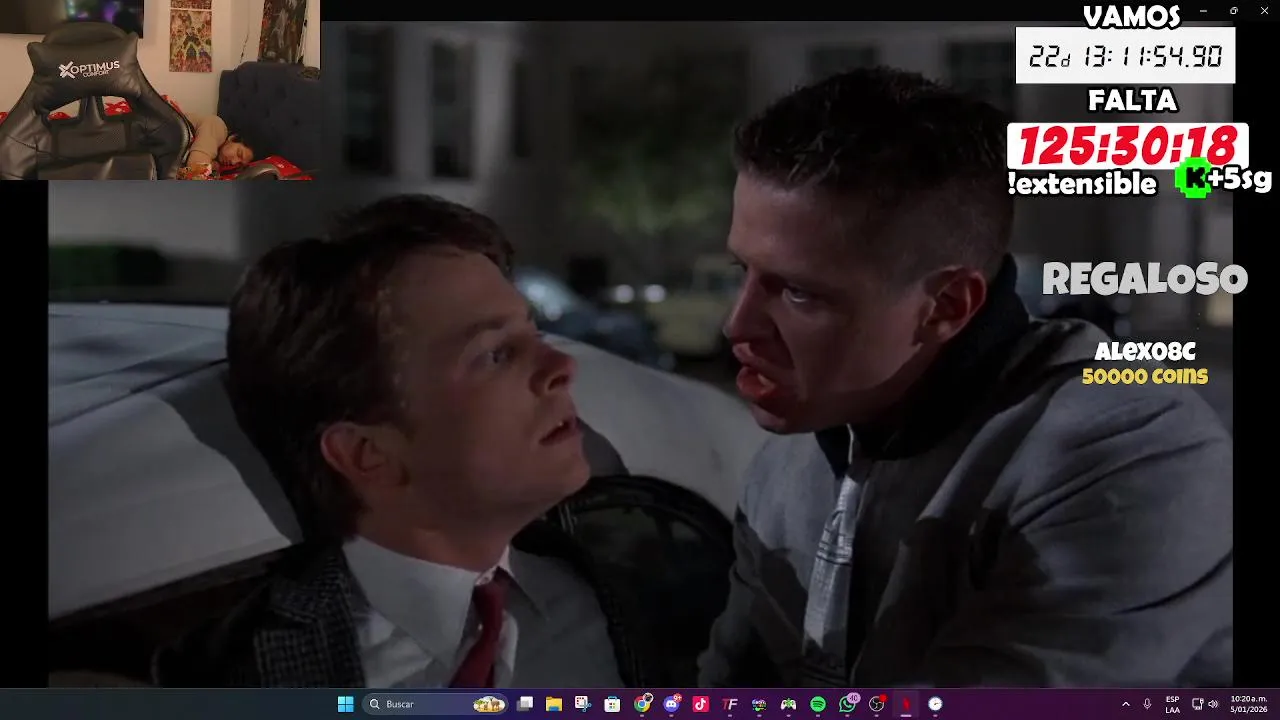Switch to Google Chrome in taskbar
The height and width of the screenshot is (720, 1280).
point(642,704)
